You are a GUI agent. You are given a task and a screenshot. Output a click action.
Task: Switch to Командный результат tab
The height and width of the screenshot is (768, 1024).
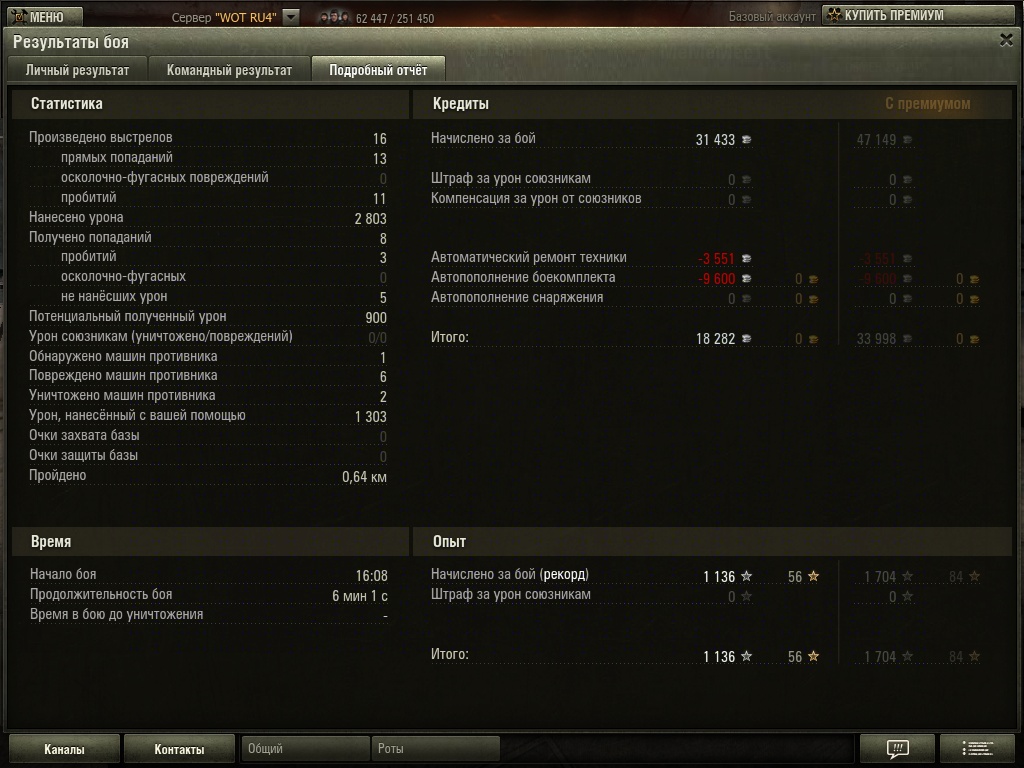tap(229, 70)
